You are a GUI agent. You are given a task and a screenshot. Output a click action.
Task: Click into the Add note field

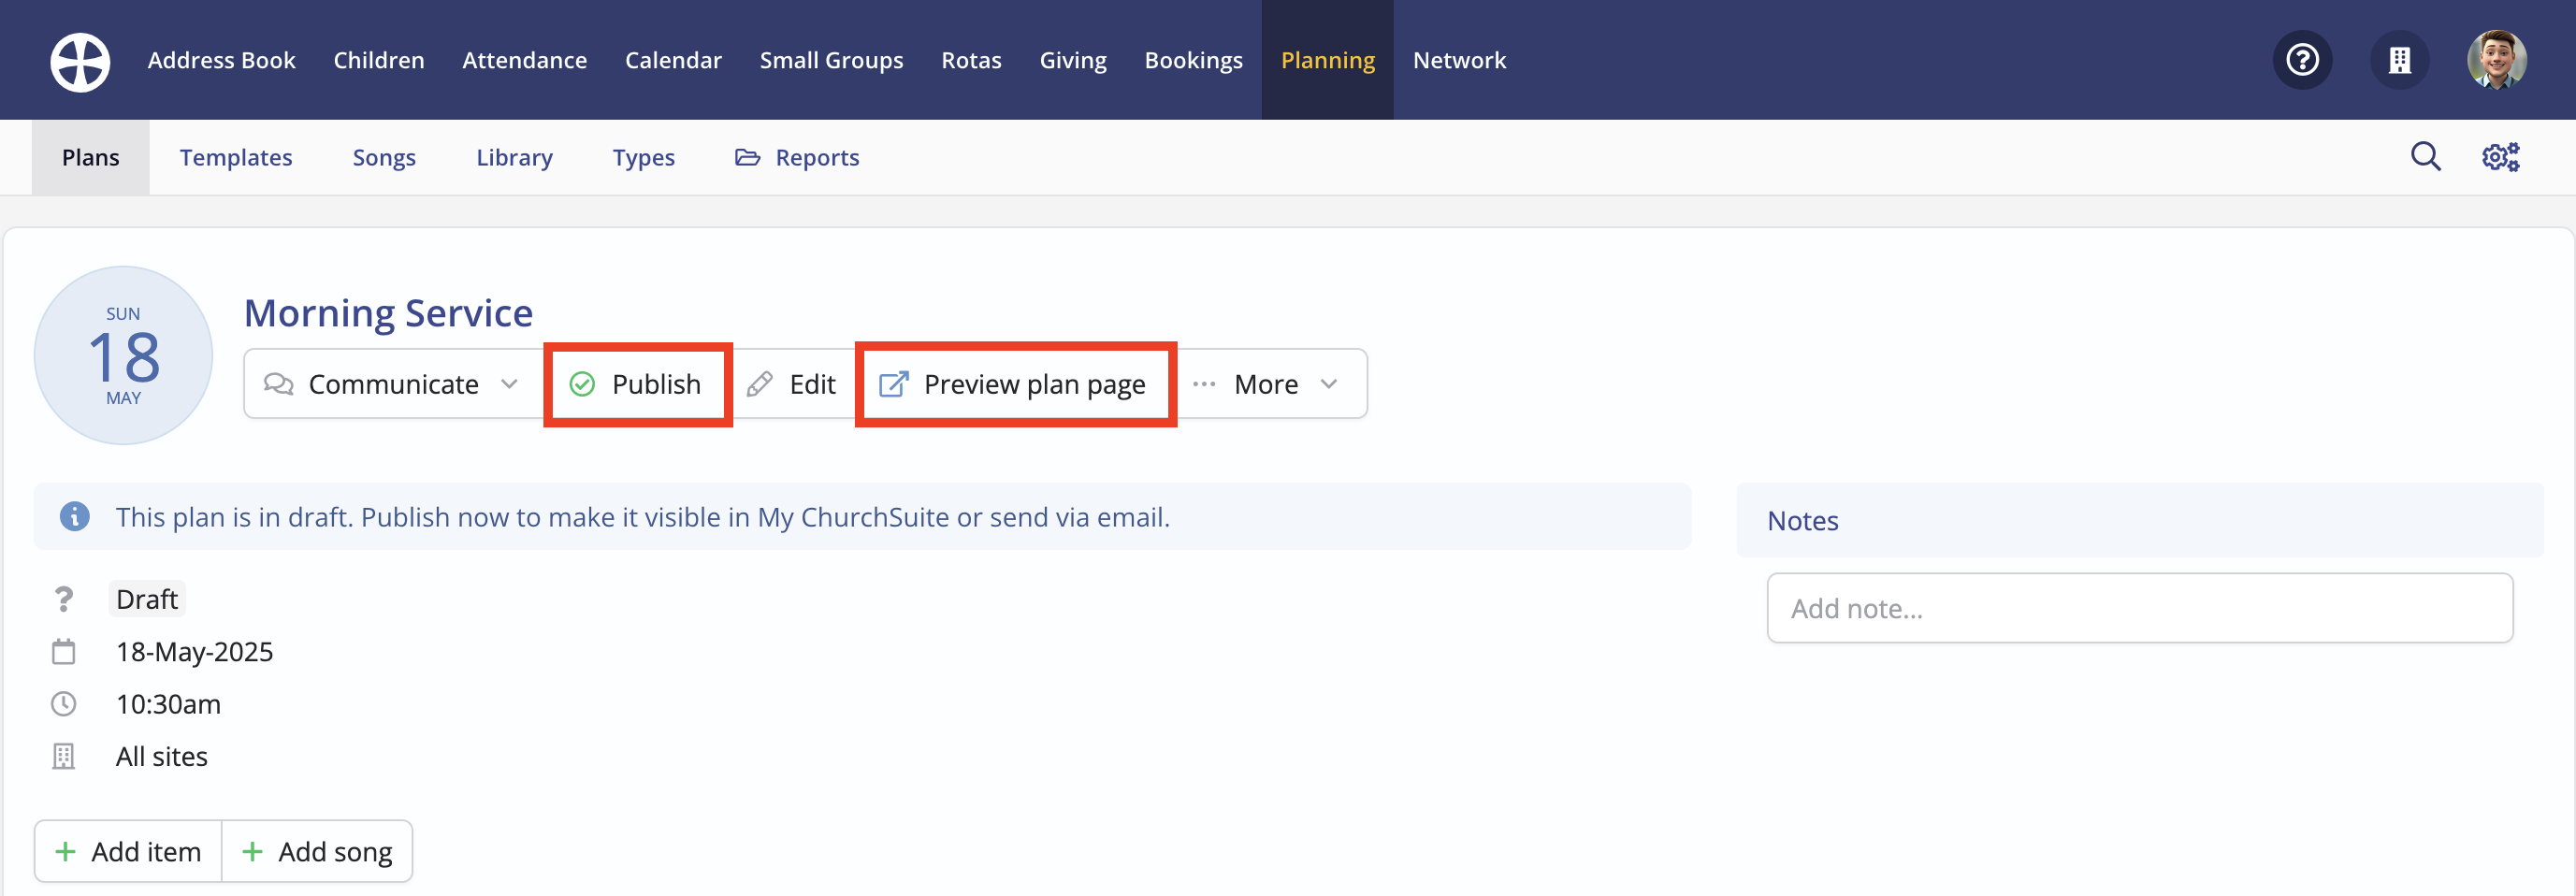pyautogui.click(x=2139, y=608)
